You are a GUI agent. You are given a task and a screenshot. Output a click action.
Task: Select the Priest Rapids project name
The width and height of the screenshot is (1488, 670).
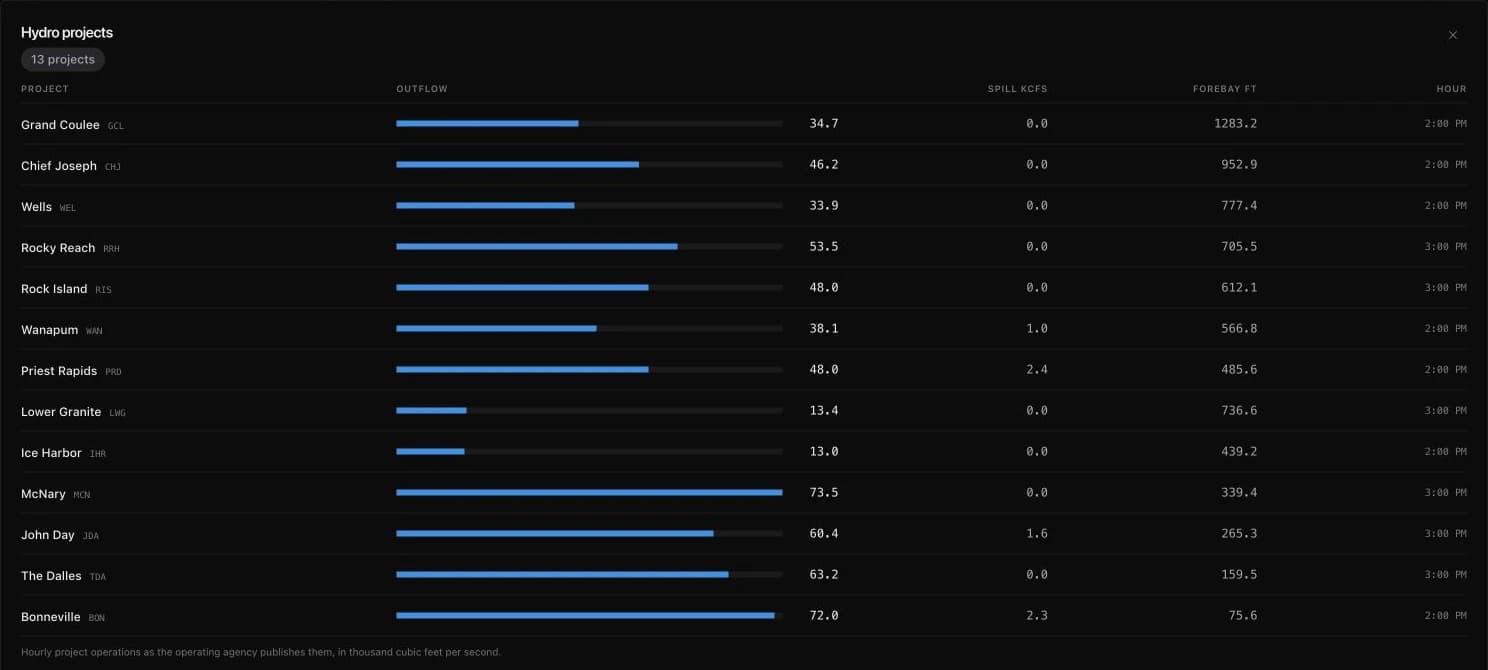tap(59, 371)
